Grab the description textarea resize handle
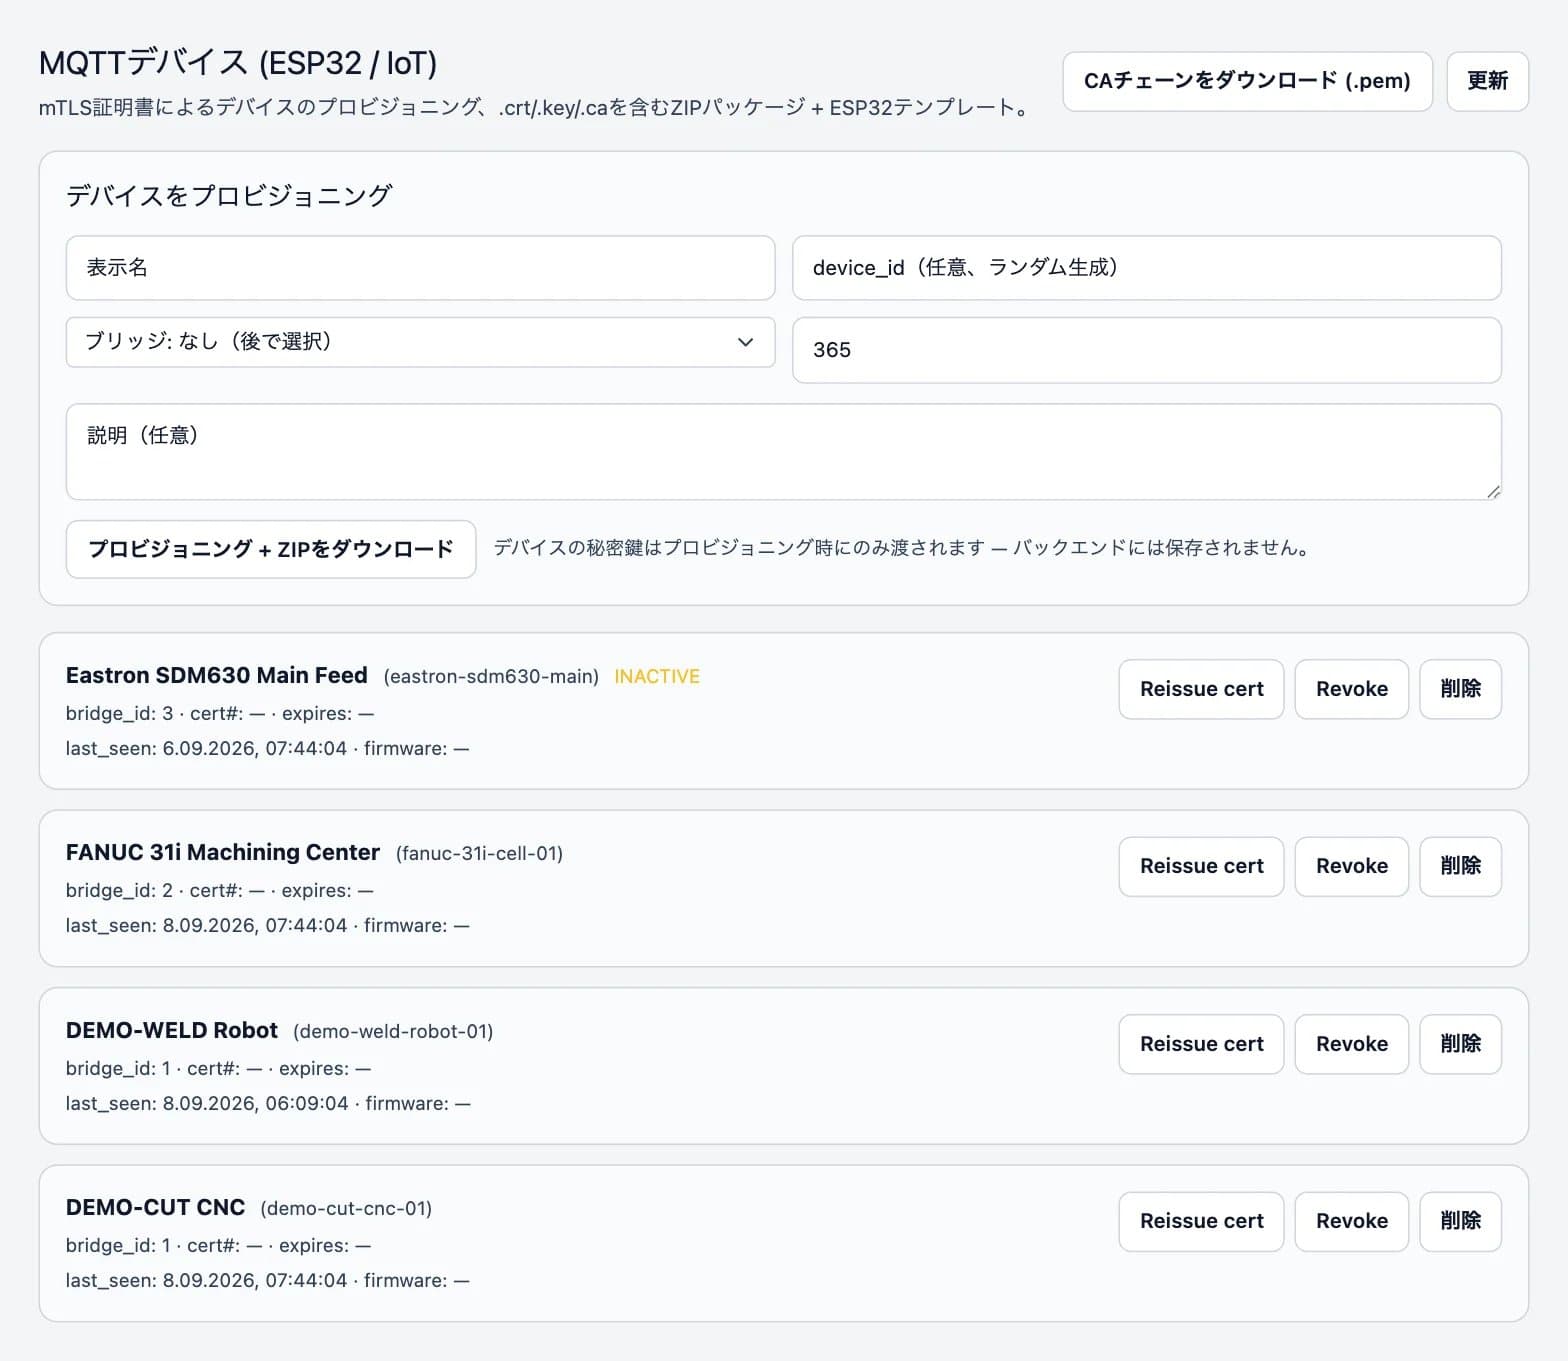The width and height of the screenshot is (1568, 1361). [1493, 491]
